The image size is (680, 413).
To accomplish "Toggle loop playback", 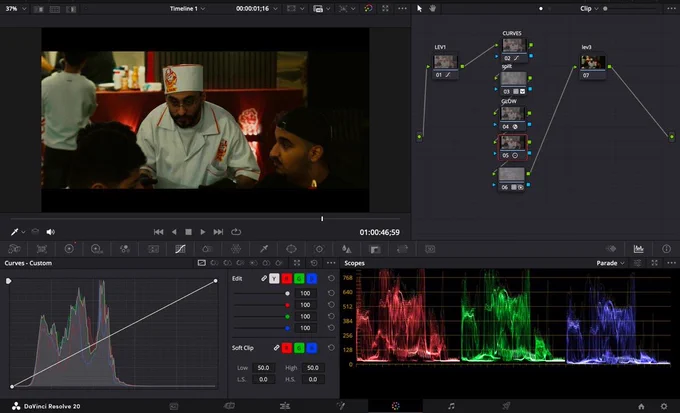I will point(236,232).
